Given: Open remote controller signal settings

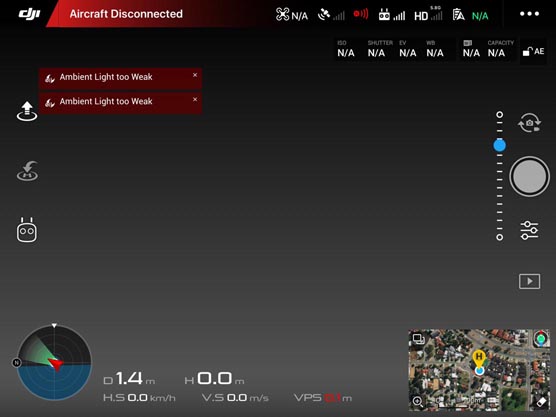Looking at the screenshot, I should tap(391, 15).
